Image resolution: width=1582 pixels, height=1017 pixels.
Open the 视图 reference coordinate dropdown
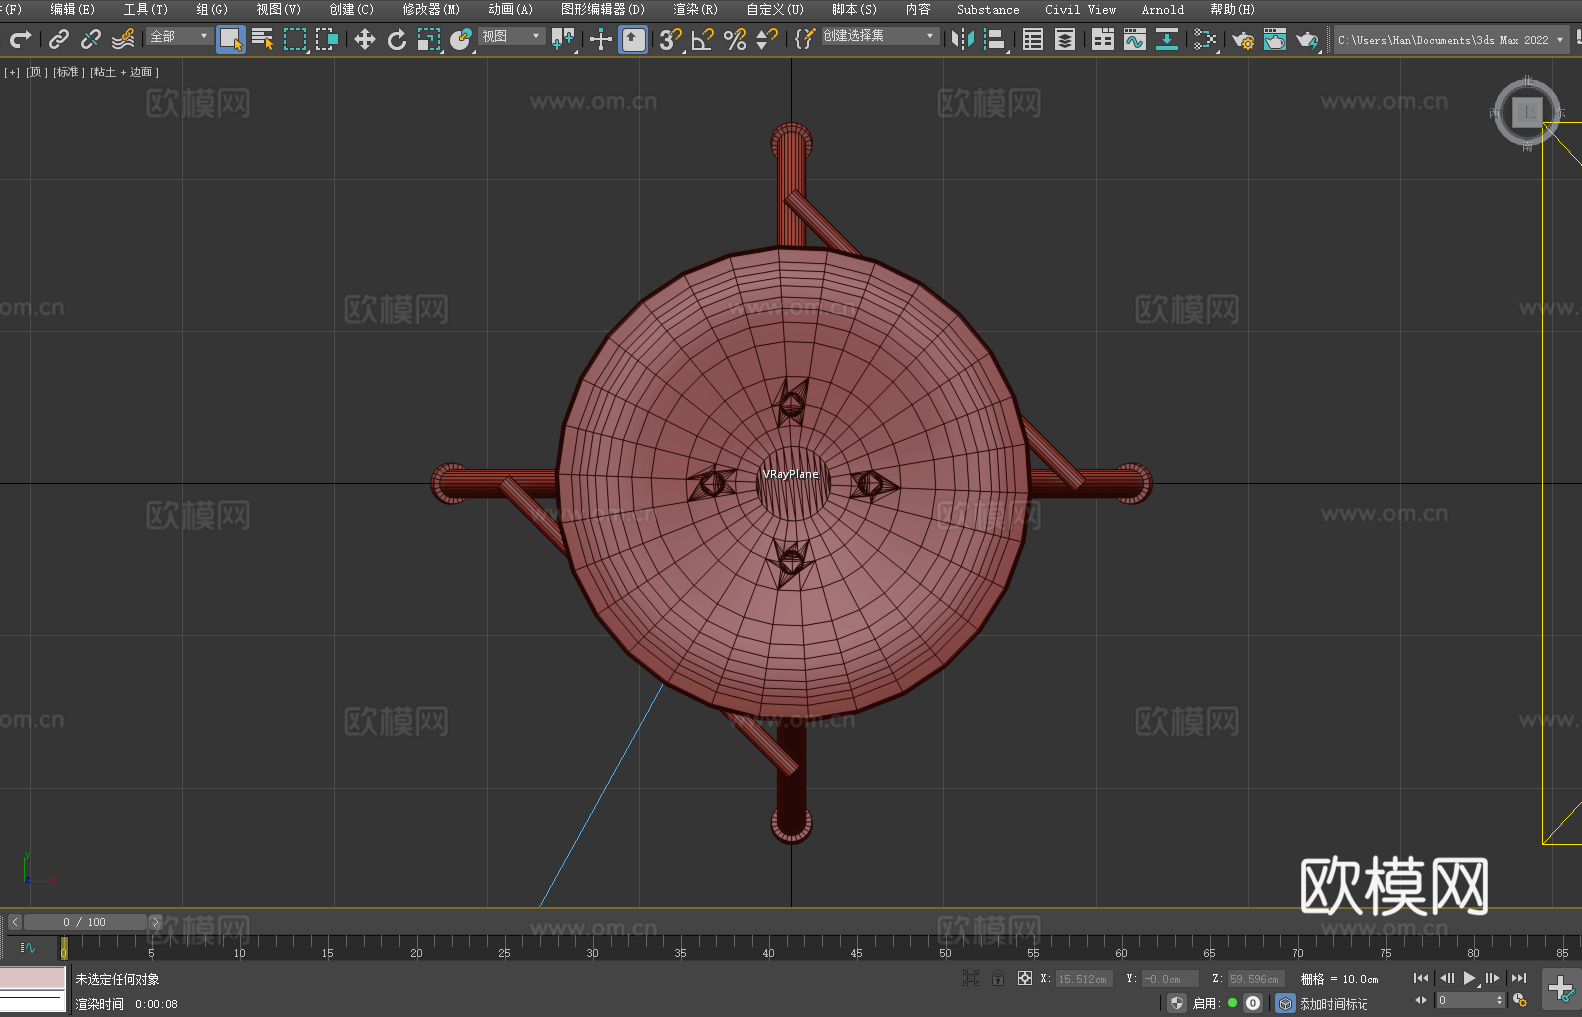[x=511, y=36]
